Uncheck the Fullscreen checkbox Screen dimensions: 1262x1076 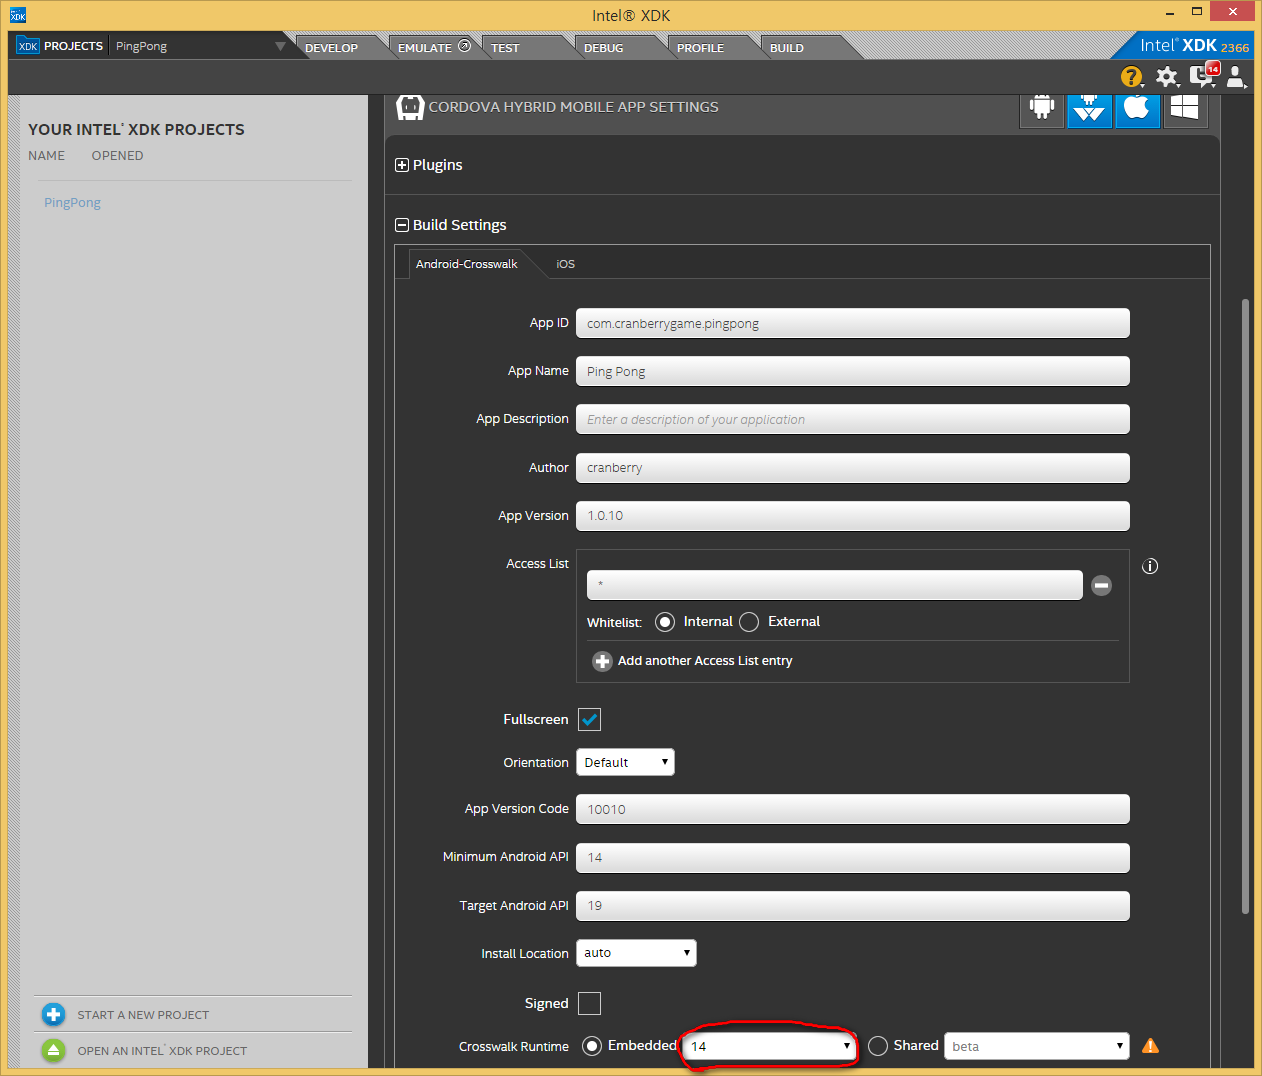[589, 719]
